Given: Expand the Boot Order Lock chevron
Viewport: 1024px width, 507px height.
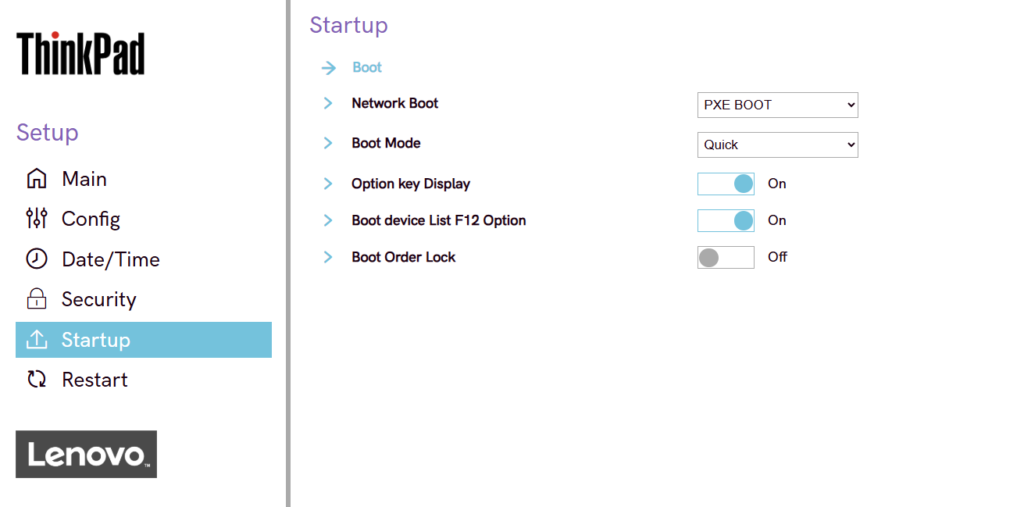Looking at the screenshot, I should 328,257.
